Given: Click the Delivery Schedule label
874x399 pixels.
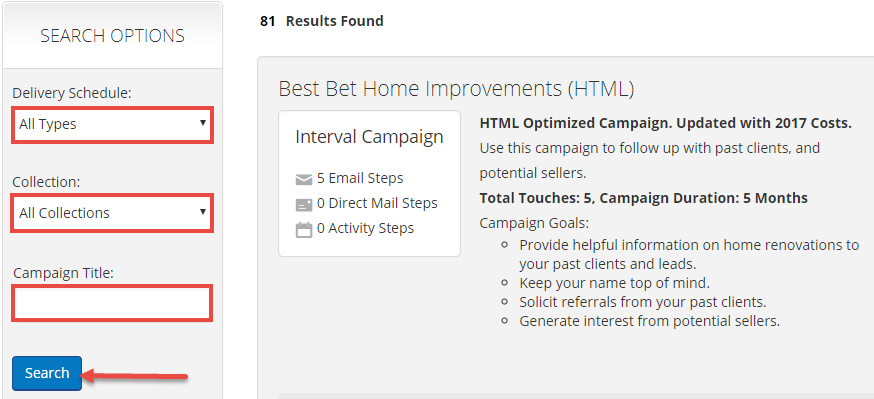Looking at the screenshot, I should 72,93.
